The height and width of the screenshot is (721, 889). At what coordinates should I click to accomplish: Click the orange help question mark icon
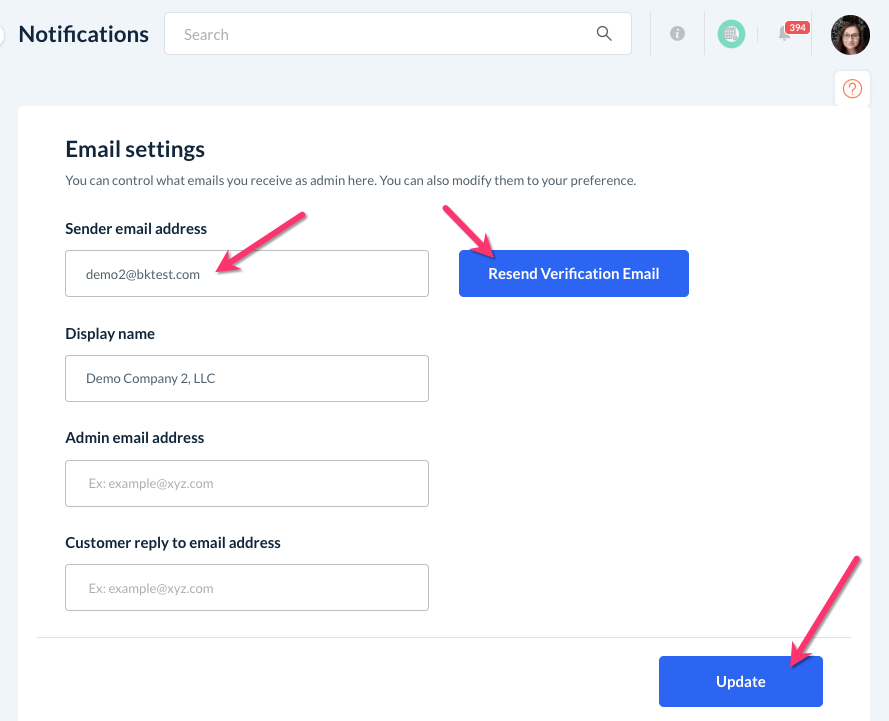coord(852,89)
